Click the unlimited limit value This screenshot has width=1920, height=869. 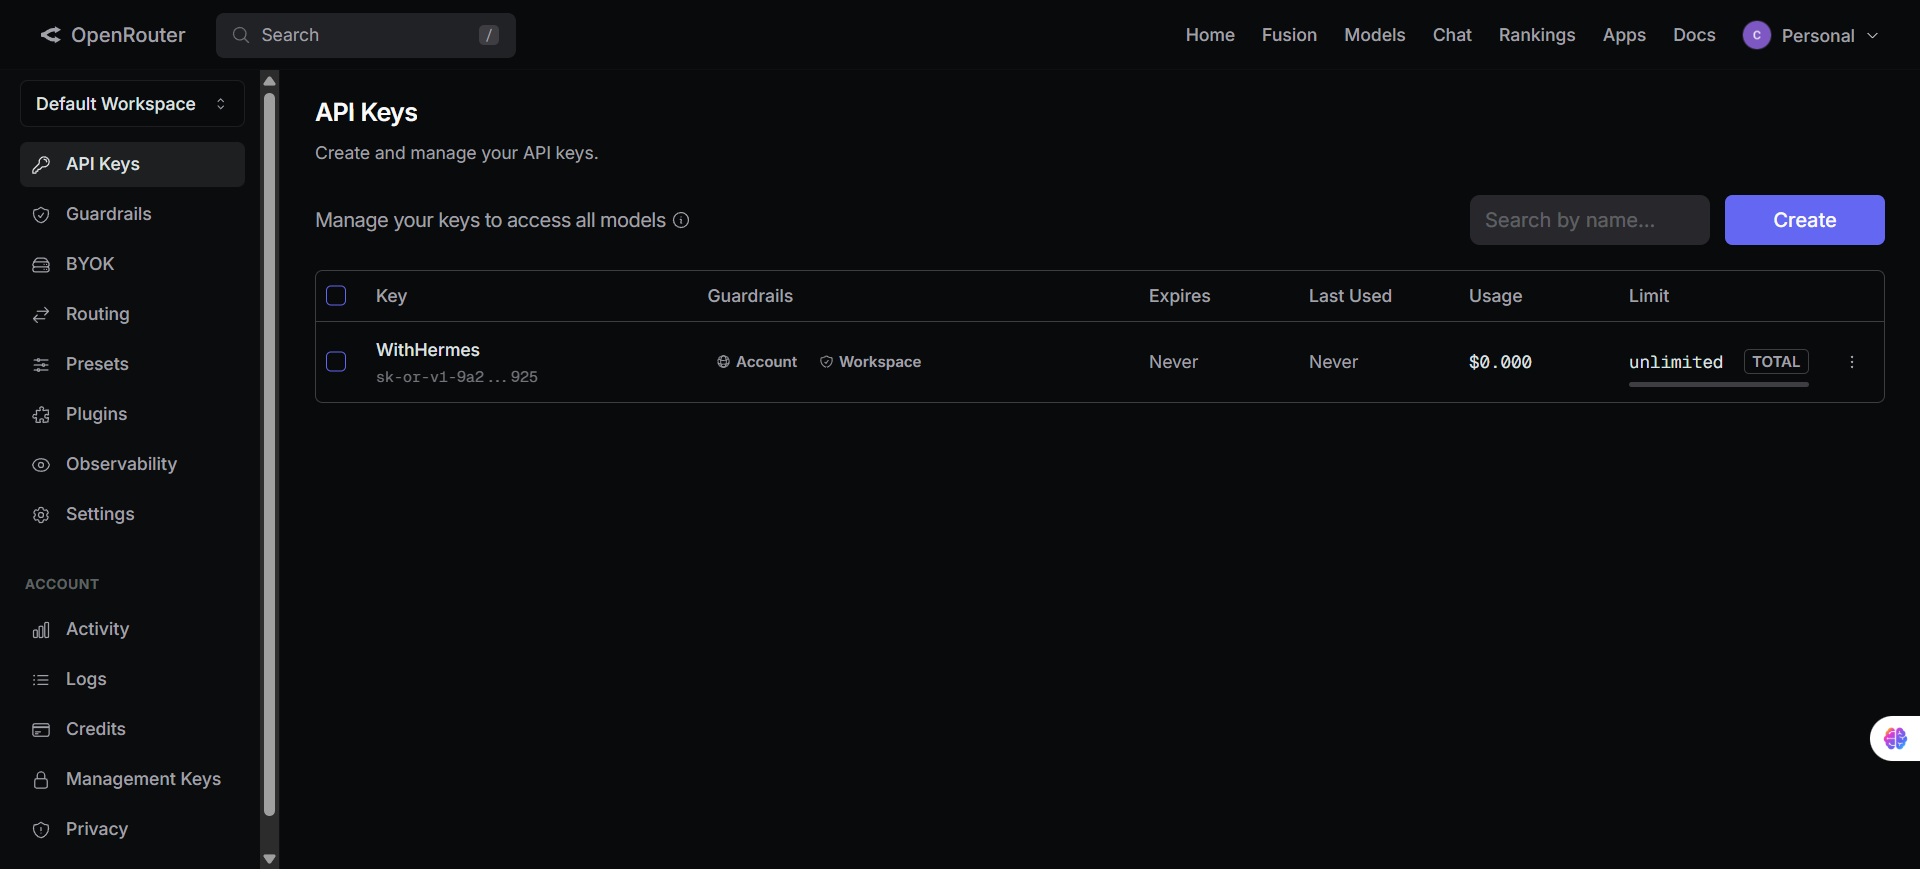tap(1676, 362)
